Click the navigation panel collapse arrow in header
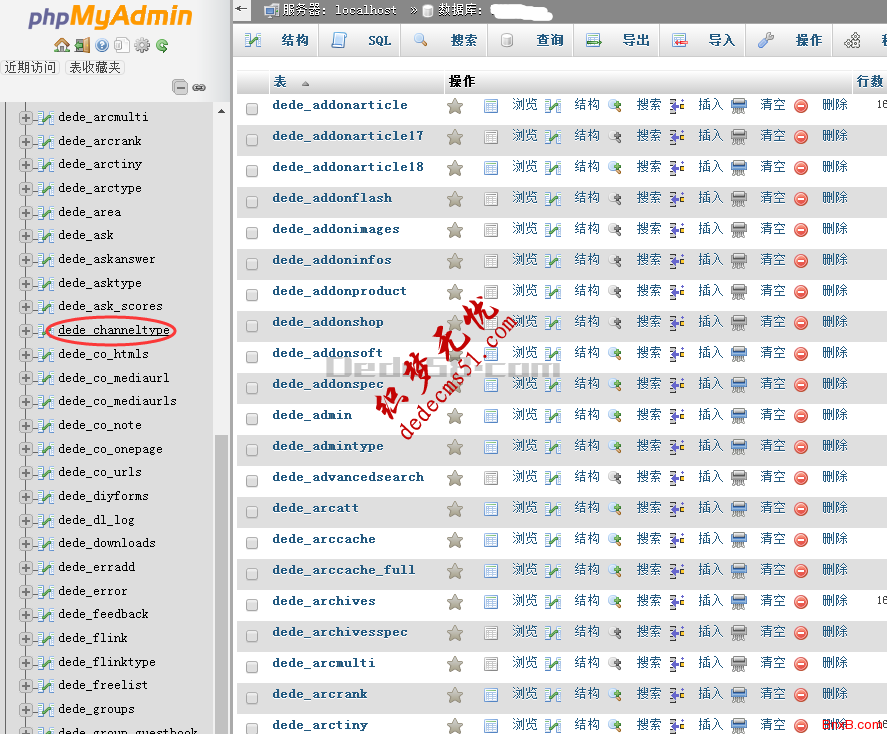The image size is (887, 734). [242, 8]
